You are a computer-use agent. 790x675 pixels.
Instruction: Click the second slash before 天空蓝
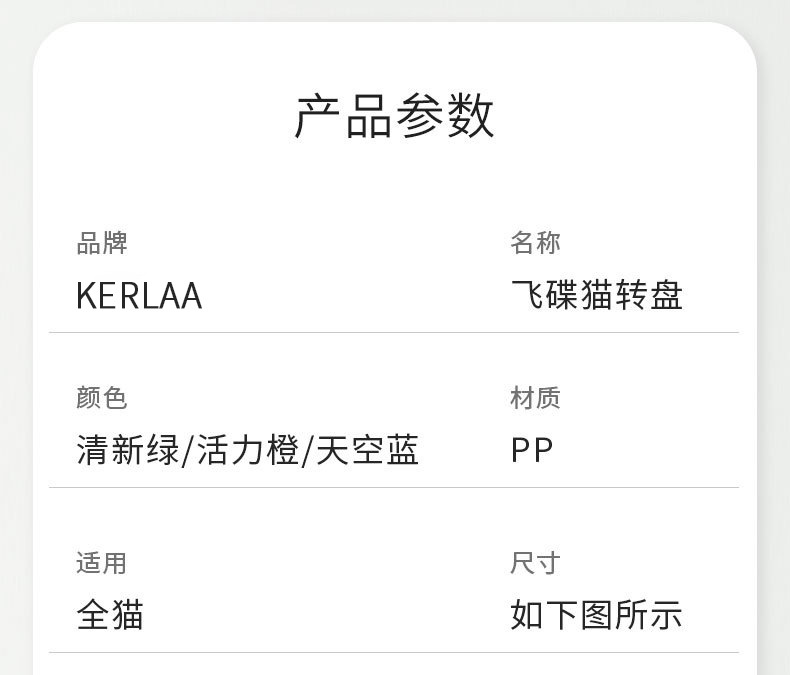click(307, 450)
